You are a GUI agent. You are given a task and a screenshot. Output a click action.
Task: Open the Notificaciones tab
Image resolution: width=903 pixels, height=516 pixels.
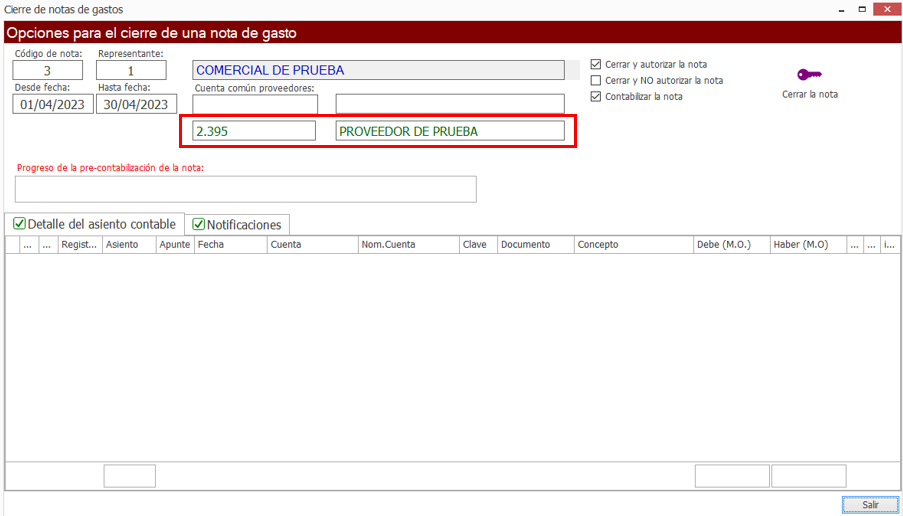(237, 225)
